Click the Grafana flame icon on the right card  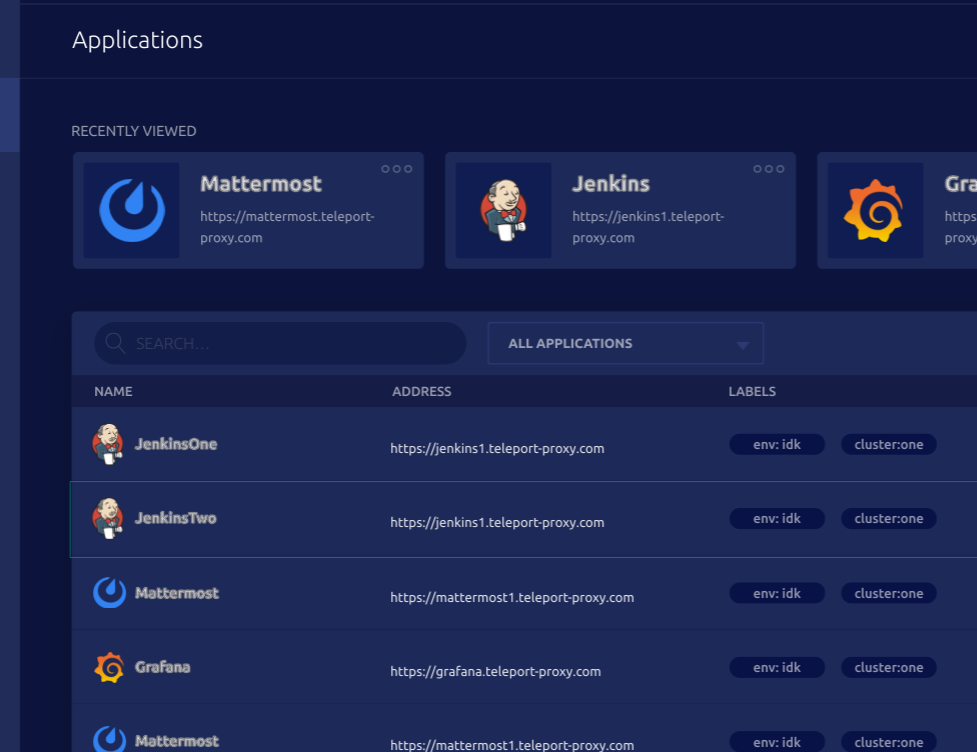coord(875,209)
